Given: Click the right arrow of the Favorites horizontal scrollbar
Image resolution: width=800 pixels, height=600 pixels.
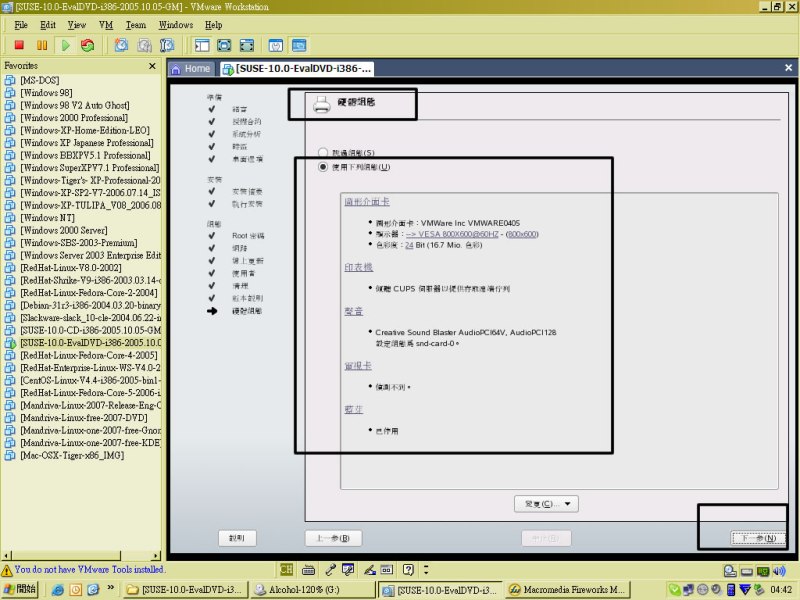Looking at the screenshot, I should [156, 555].
